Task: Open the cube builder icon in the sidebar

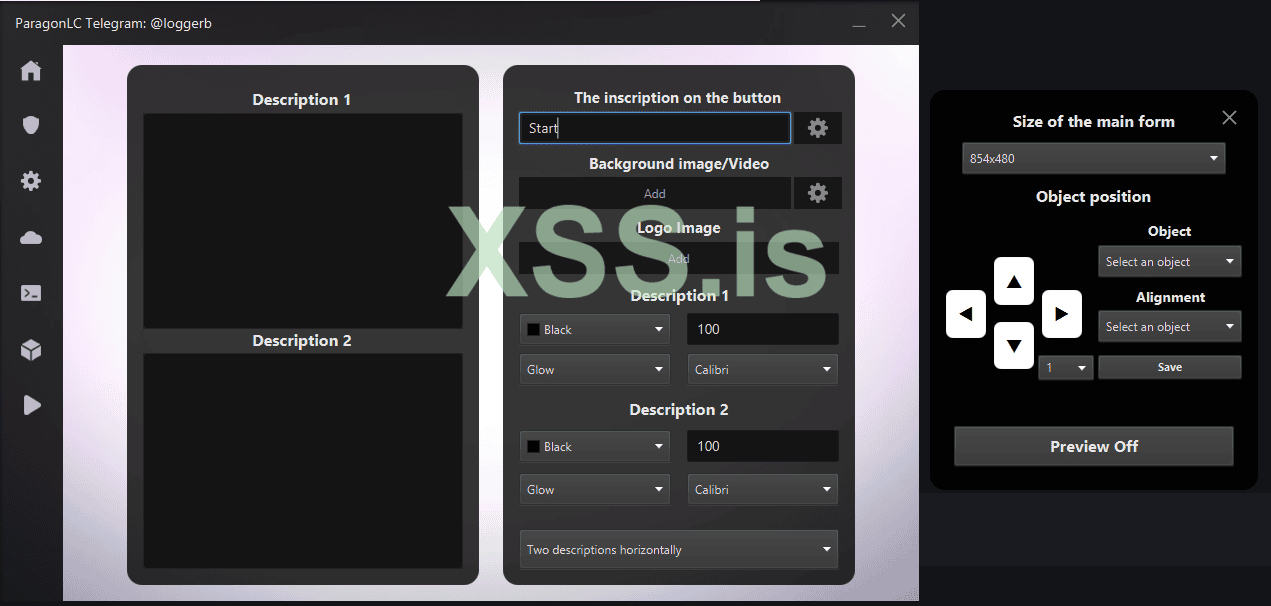Action: (x=31, y=349)
